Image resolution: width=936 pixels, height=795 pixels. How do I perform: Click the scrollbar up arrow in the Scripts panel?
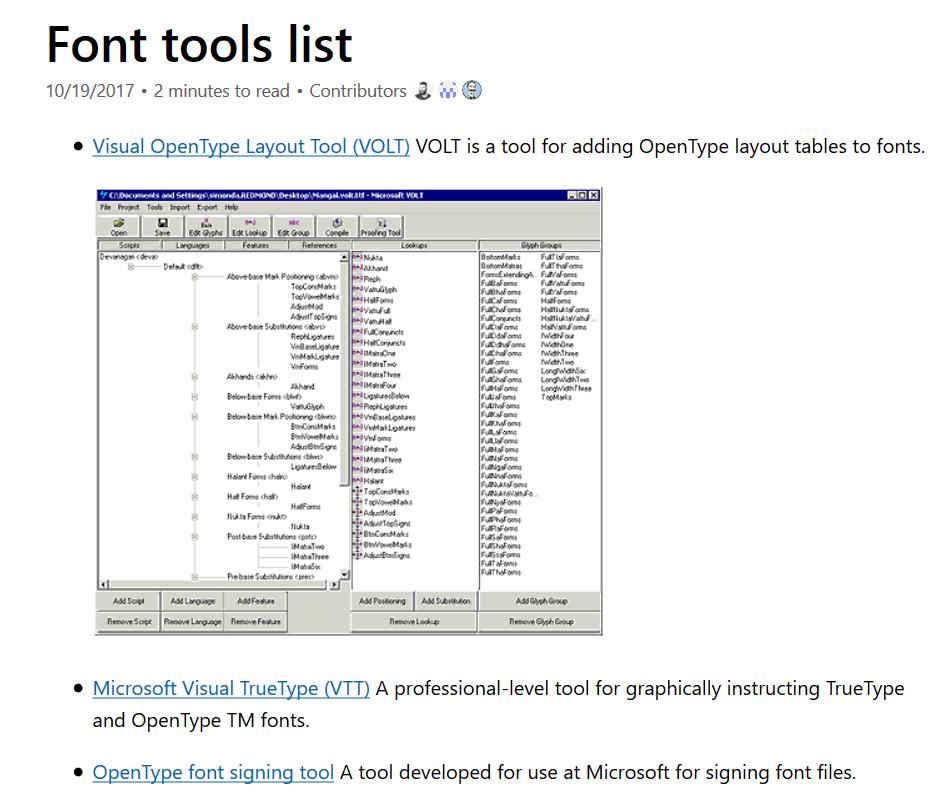[344, 255]
